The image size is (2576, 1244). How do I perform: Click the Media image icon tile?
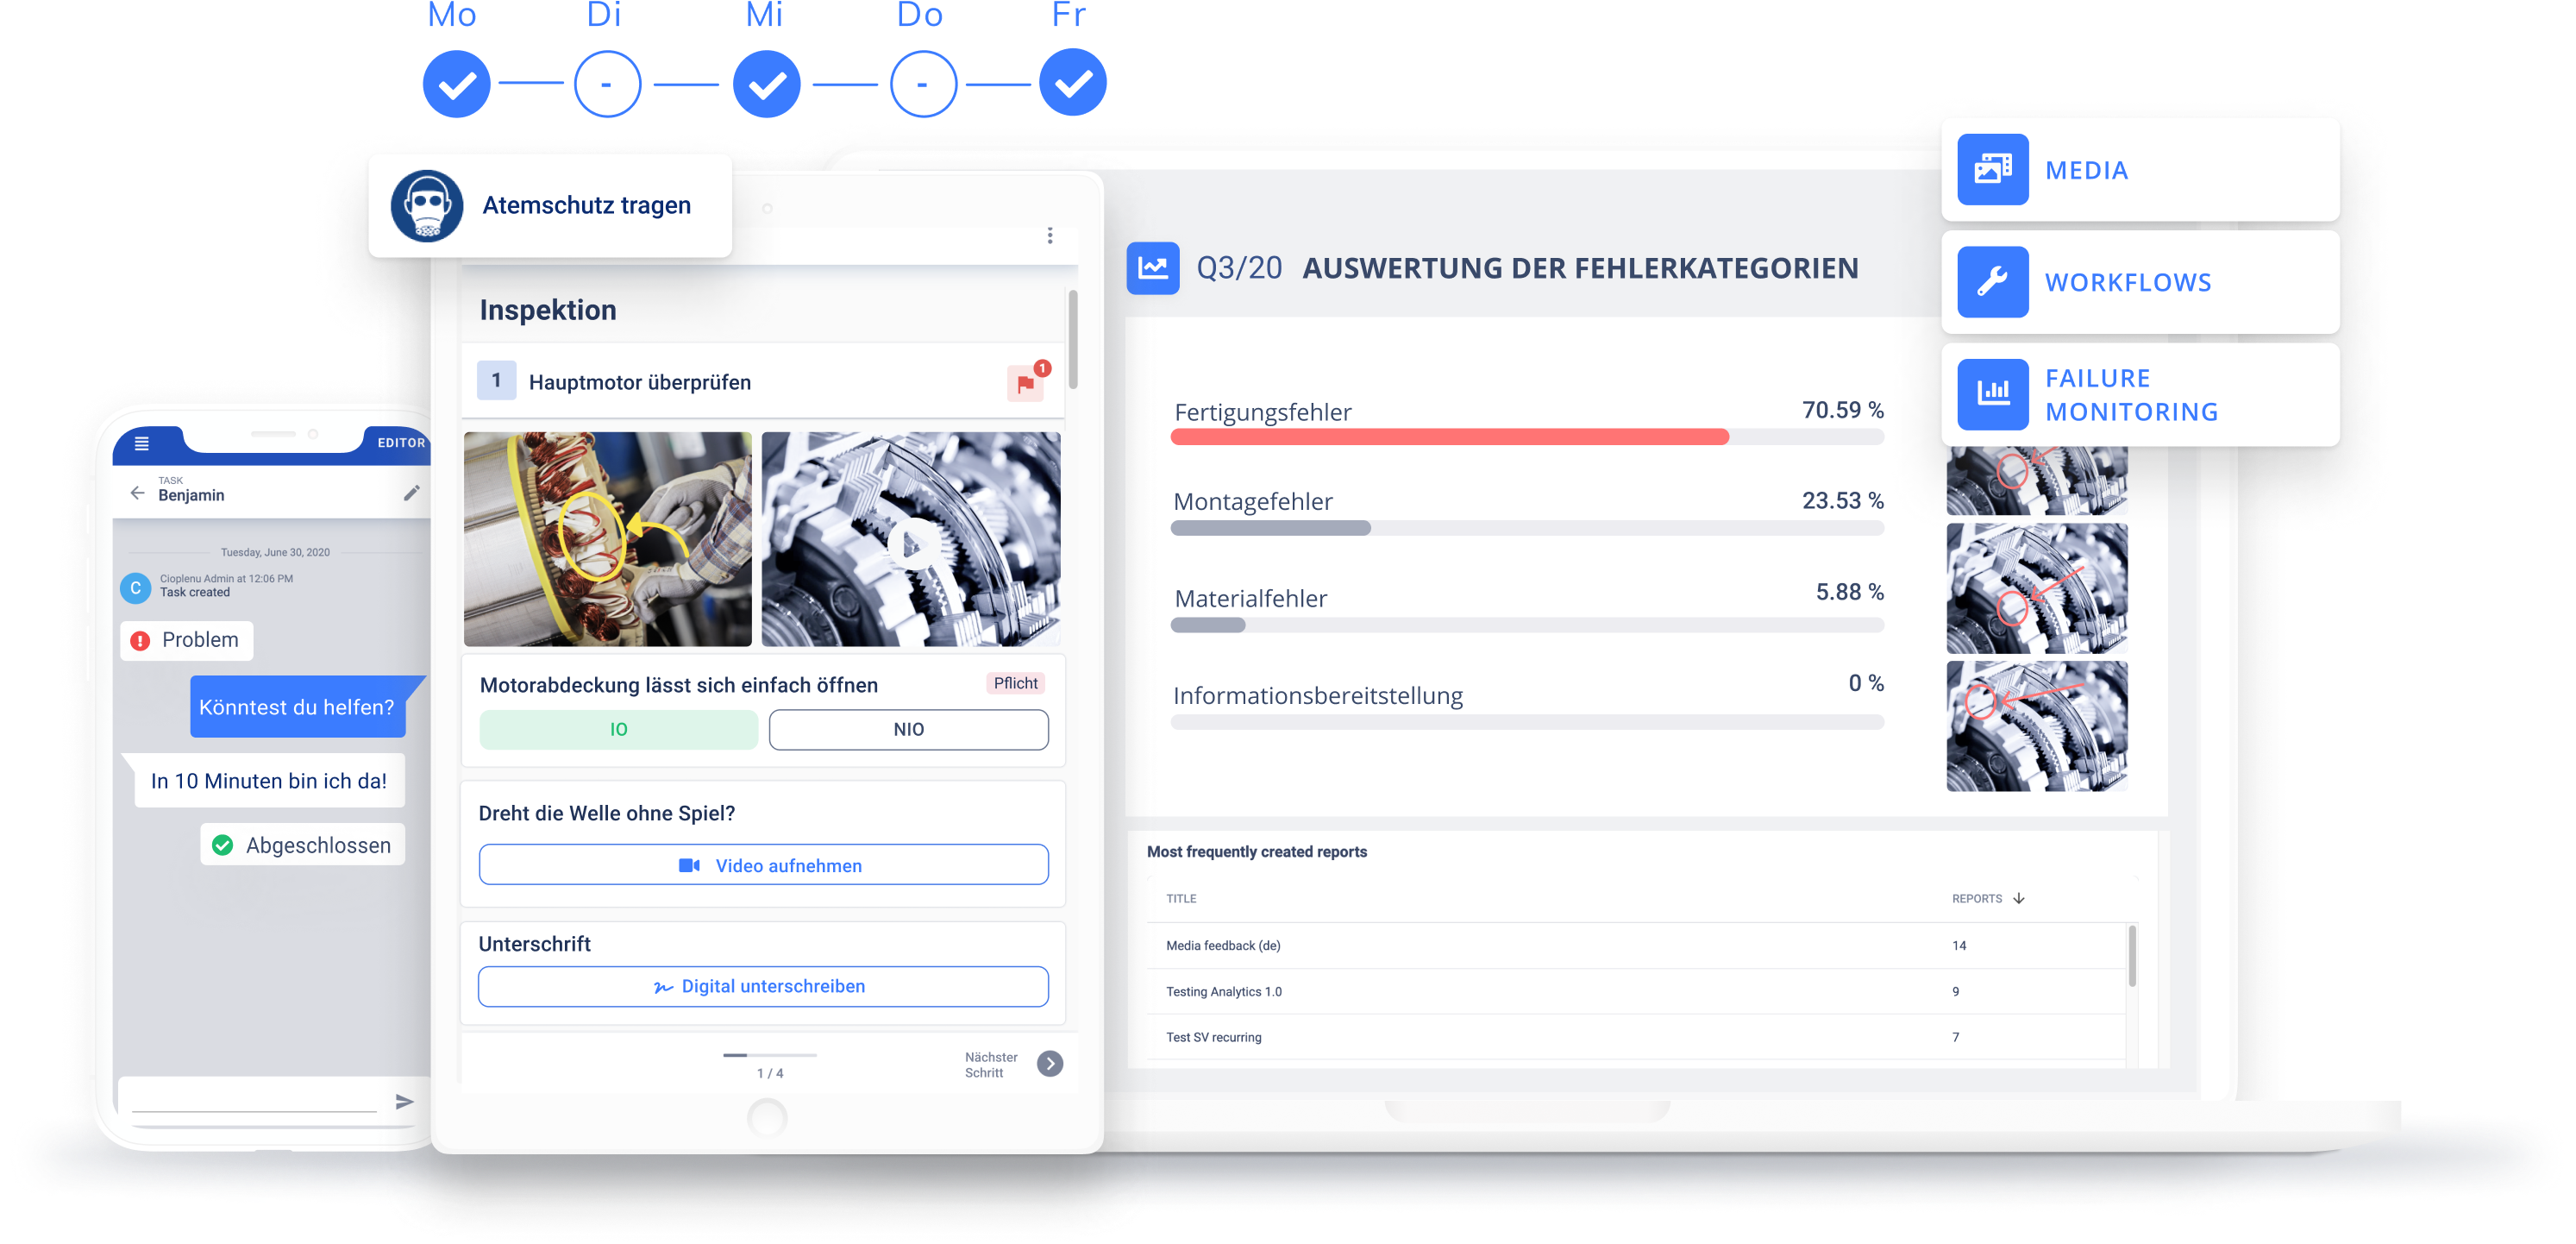point(1992,169)
